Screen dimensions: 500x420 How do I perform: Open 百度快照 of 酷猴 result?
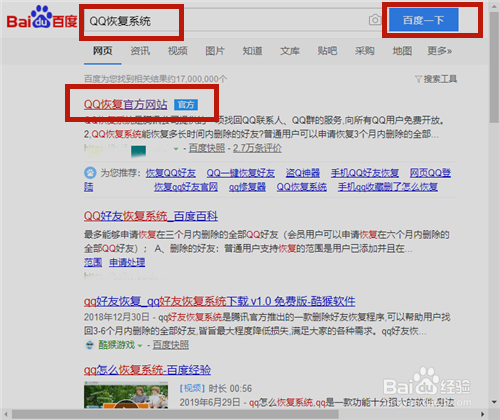(171, 345)
